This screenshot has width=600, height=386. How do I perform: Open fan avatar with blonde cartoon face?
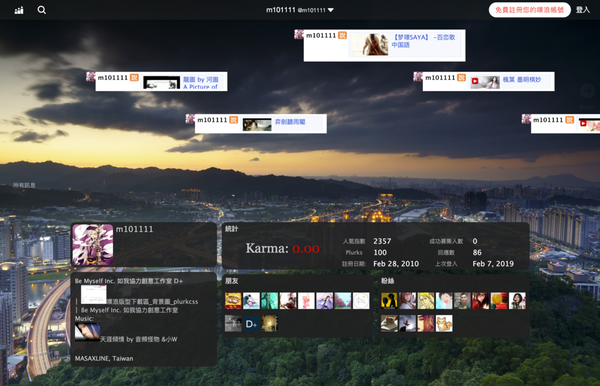426,301
